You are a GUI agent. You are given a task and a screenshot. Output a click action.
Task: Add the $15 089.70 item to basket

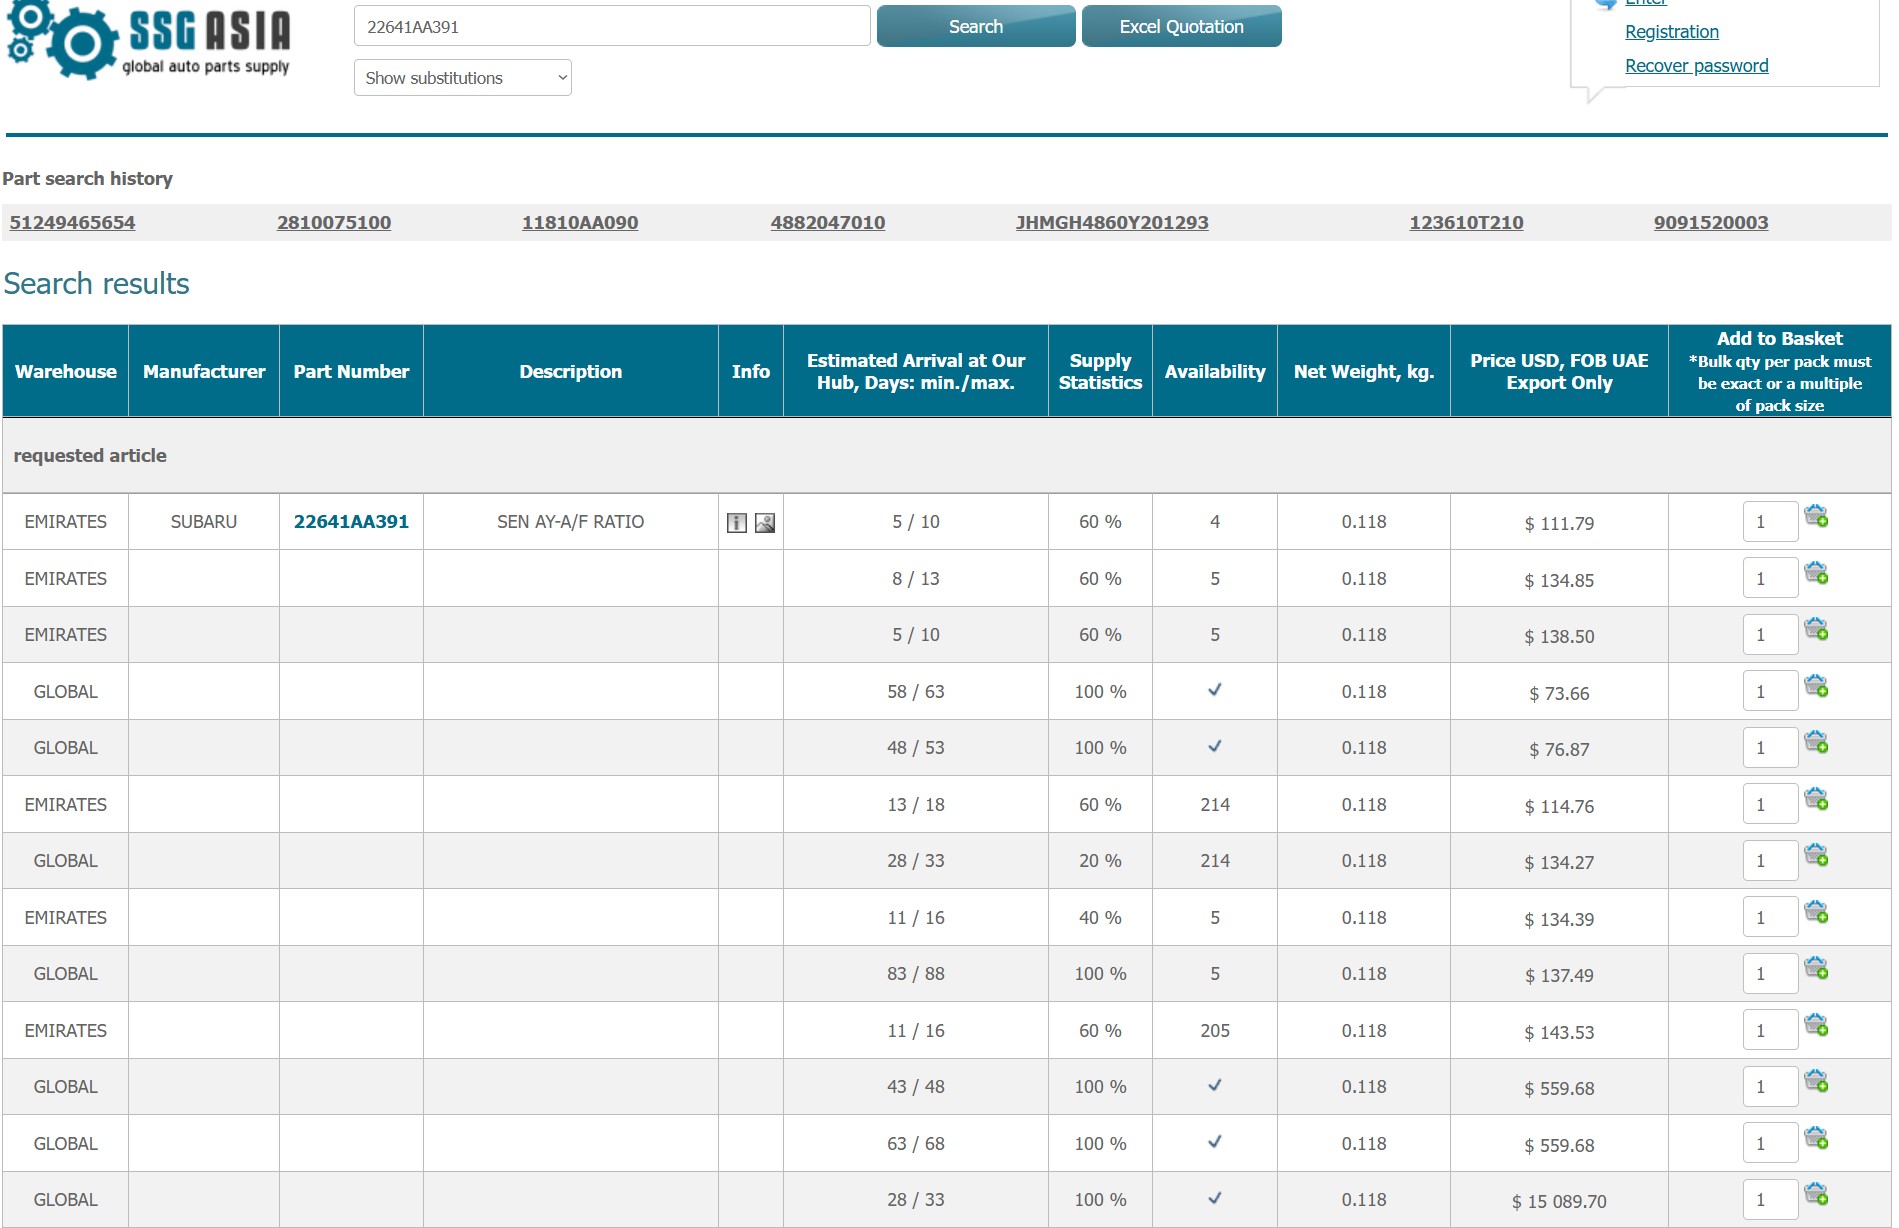point(1816,1195)
